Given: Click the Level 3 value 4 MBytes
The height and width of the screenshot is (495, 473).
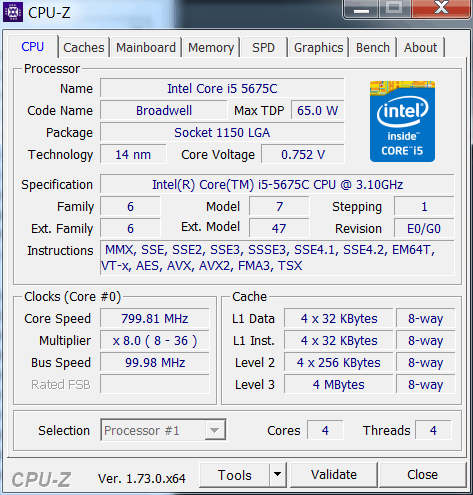Looking at the screenshot, I should pyautogui.click(x=339, y=385).
